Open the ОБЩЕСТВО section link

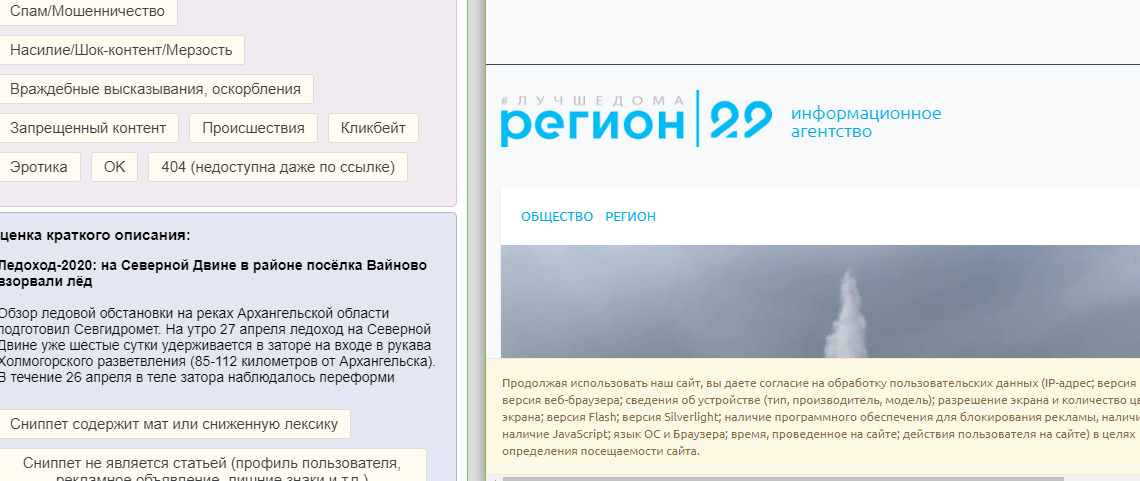(557, 217)
